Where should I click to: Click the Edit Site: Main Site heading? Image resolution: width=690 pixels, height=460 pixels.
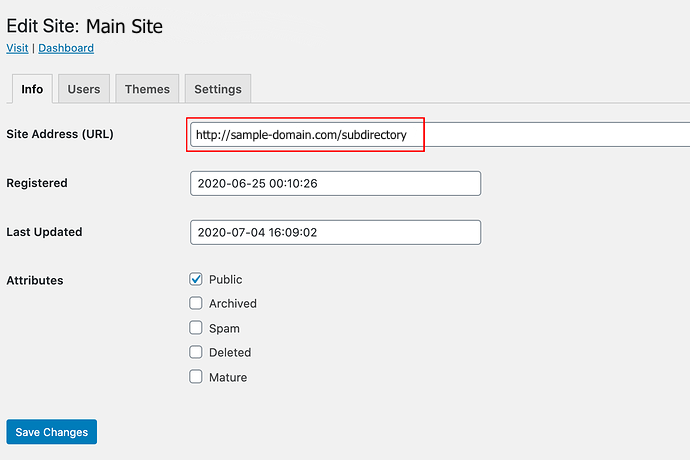(x=84, y=26)
